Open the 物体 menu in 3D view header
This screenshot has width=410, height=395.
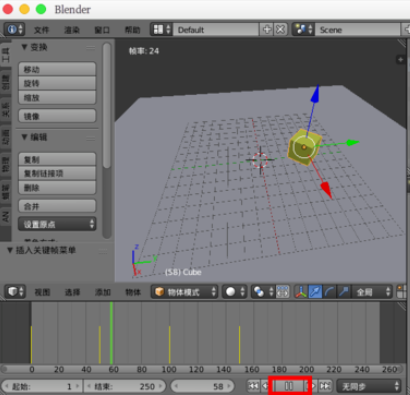(x=133, y=292)
